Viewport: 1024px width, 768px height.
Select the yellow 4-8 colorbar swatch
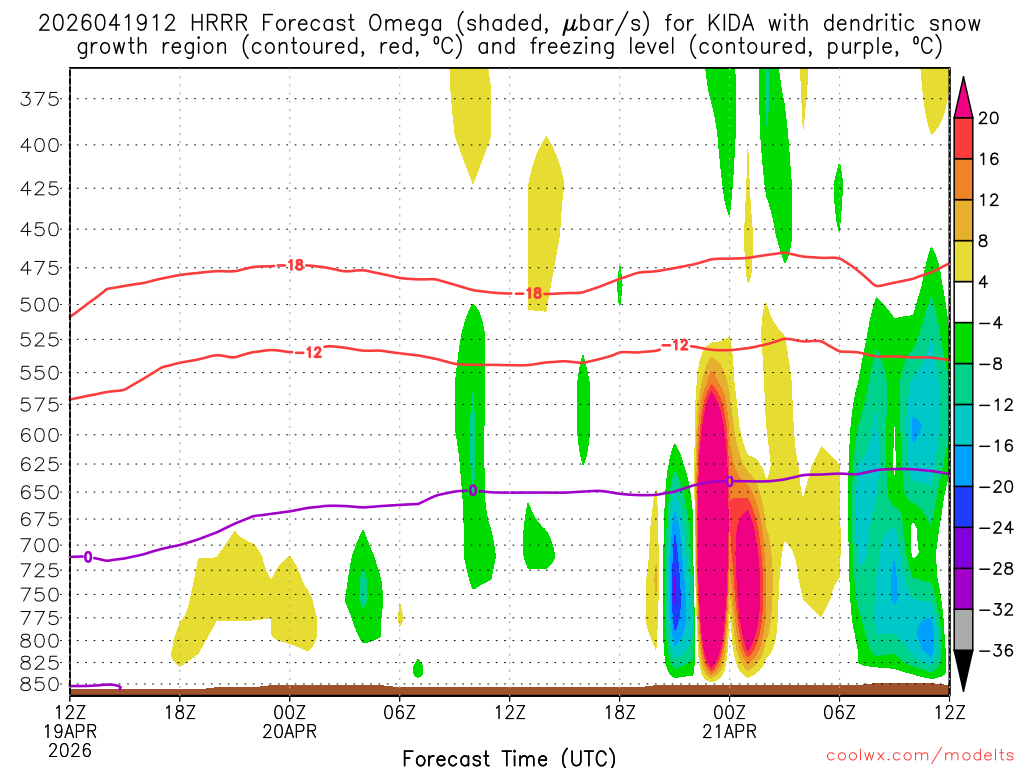tap(963, 261)
